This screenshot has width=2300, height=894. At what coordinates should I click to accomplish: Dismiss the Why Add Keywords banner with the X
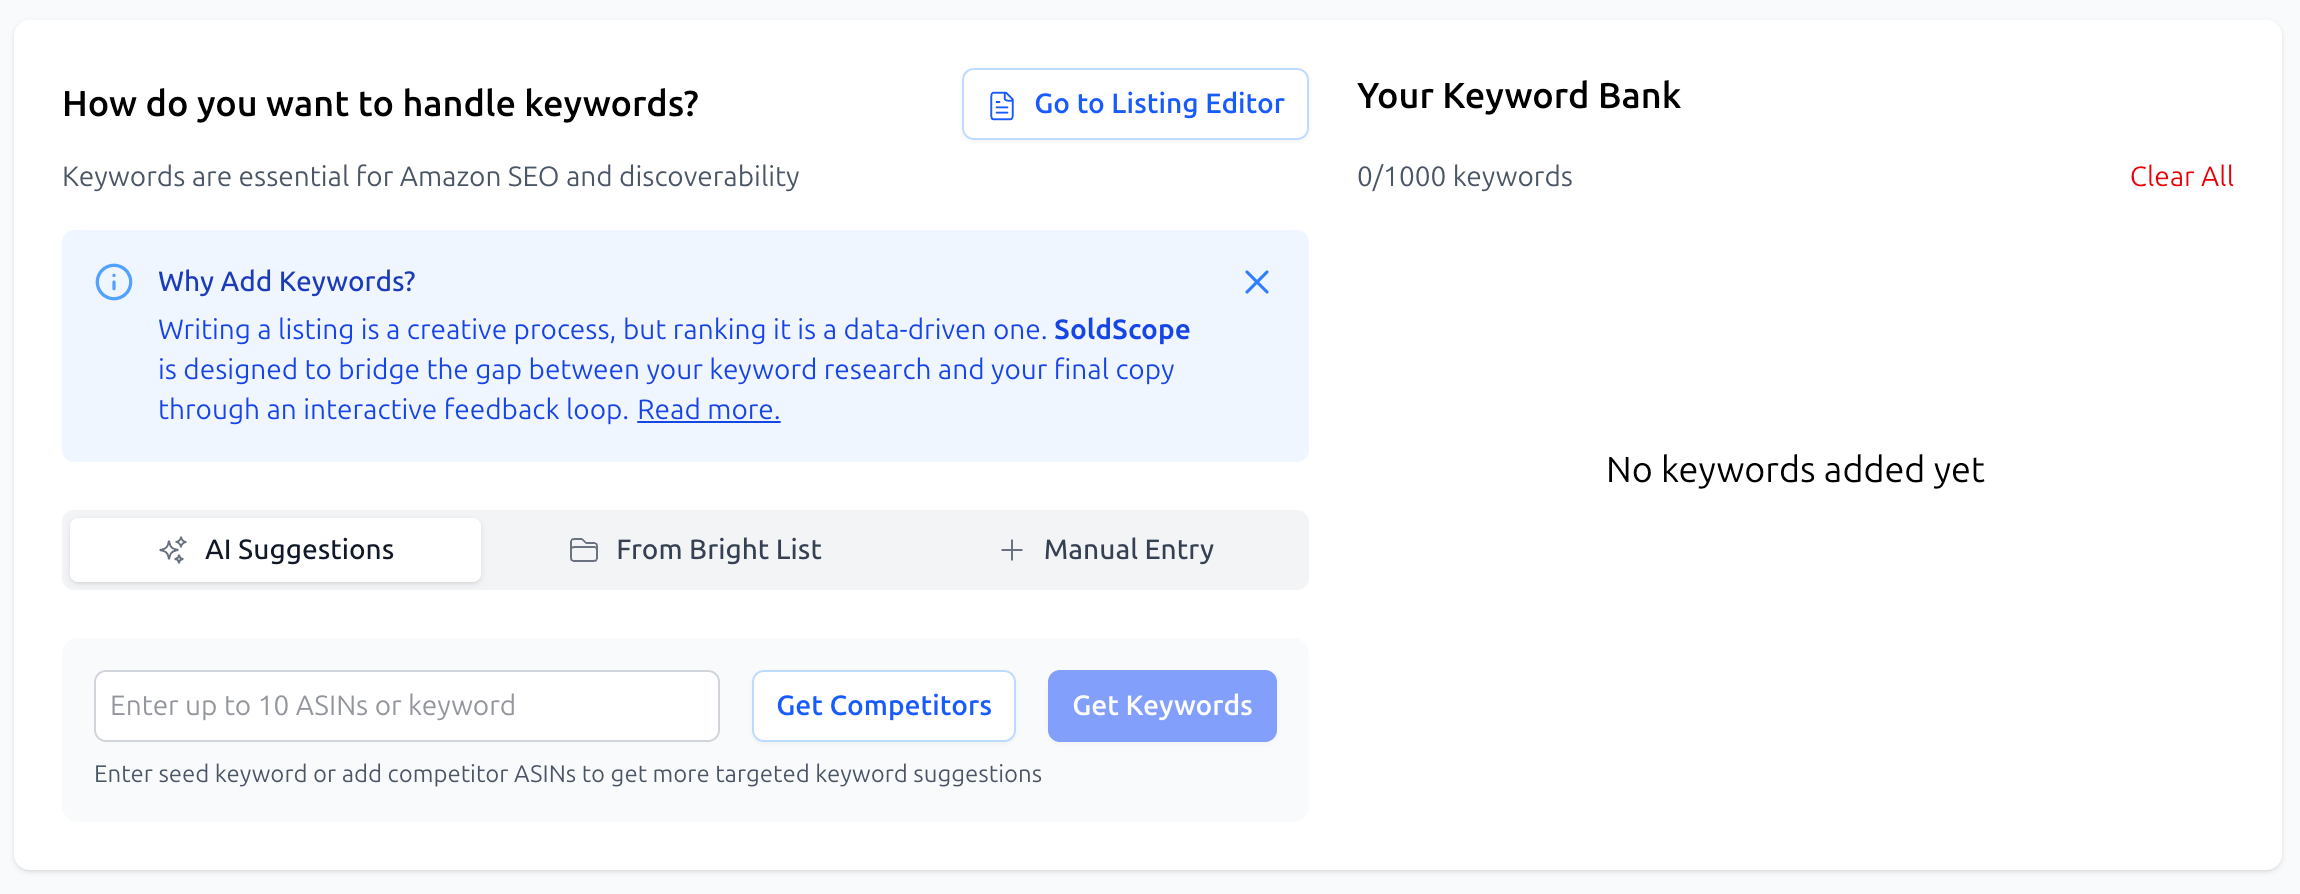tap(1257, 282)
